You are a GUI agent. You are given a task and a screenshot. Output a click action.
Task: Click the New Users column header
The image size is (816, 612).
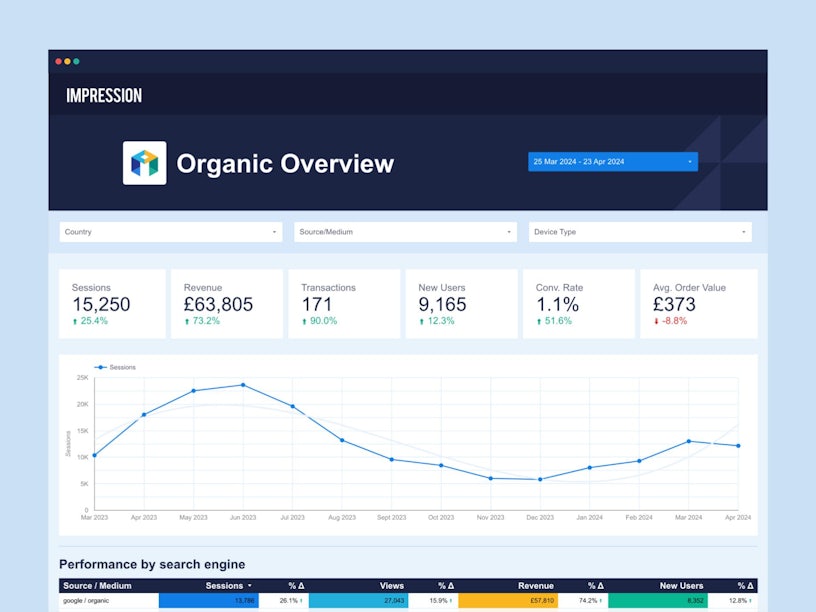(x=681, y=586)
